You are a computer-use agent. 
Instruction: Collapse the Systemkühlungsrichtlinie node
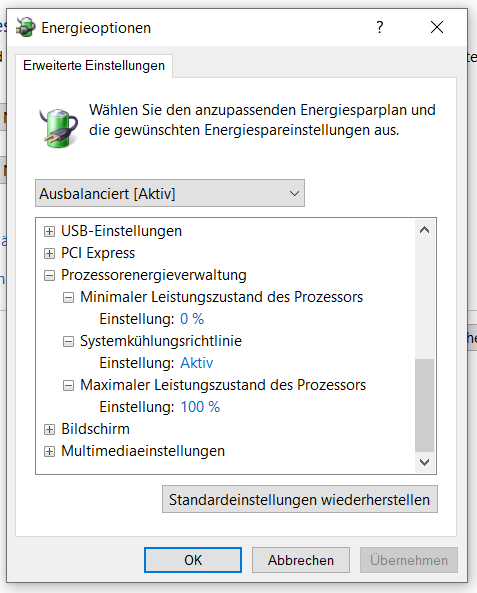pyautogui.click(x=68, y=341)
